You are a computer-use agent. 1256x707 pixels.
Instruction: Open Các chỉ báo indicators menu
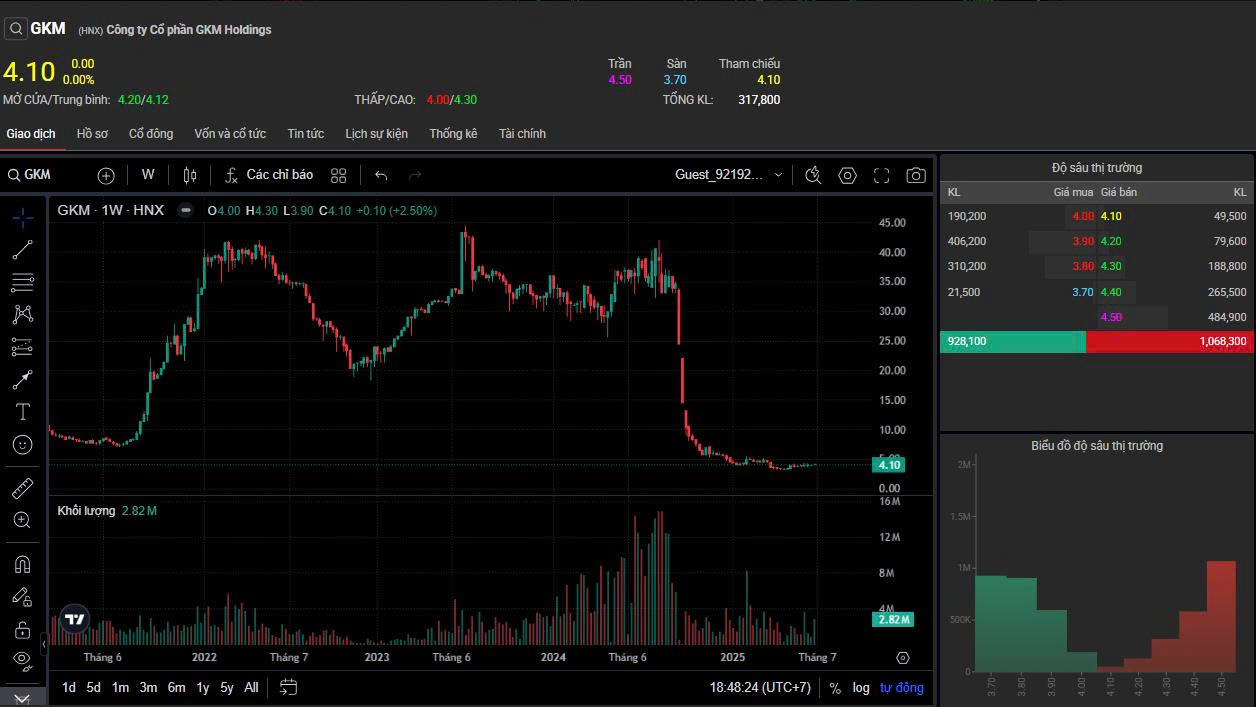pyautogui.click(x=269, y=175)
